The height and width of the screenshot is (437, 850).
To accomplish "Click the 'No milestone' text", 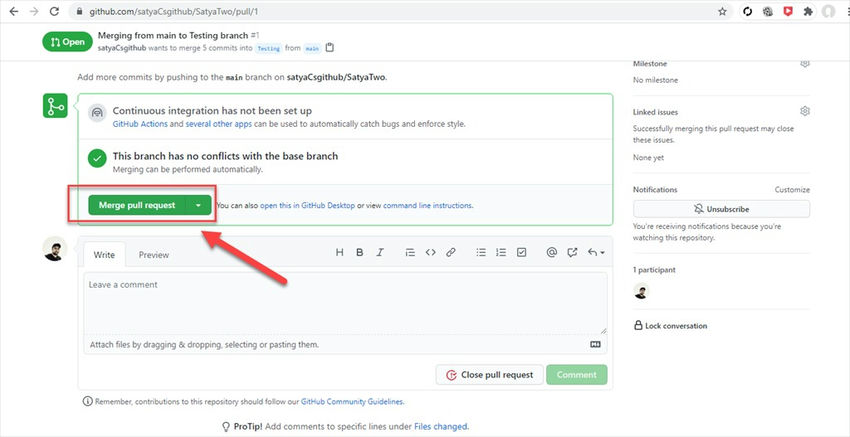I will pyautogui.click(x=655, y=80).
